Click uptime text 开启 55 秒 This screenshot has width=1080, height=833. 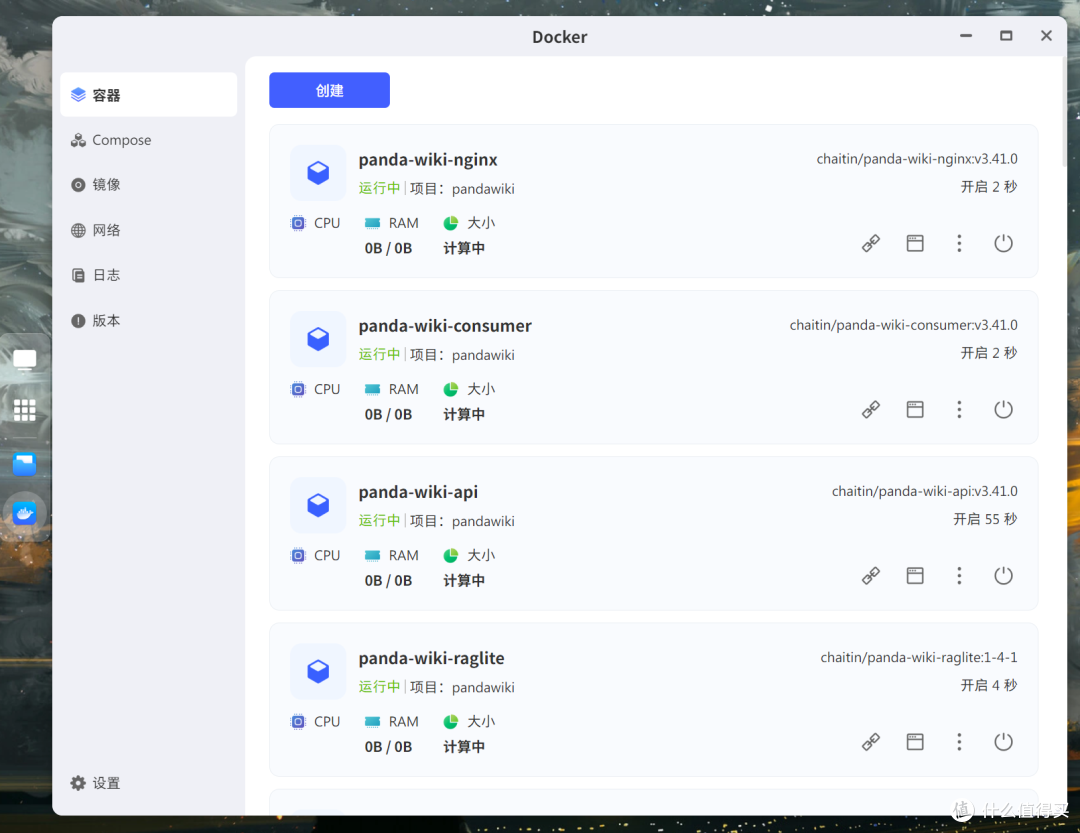pyautogui.click(x=985, y=519)
